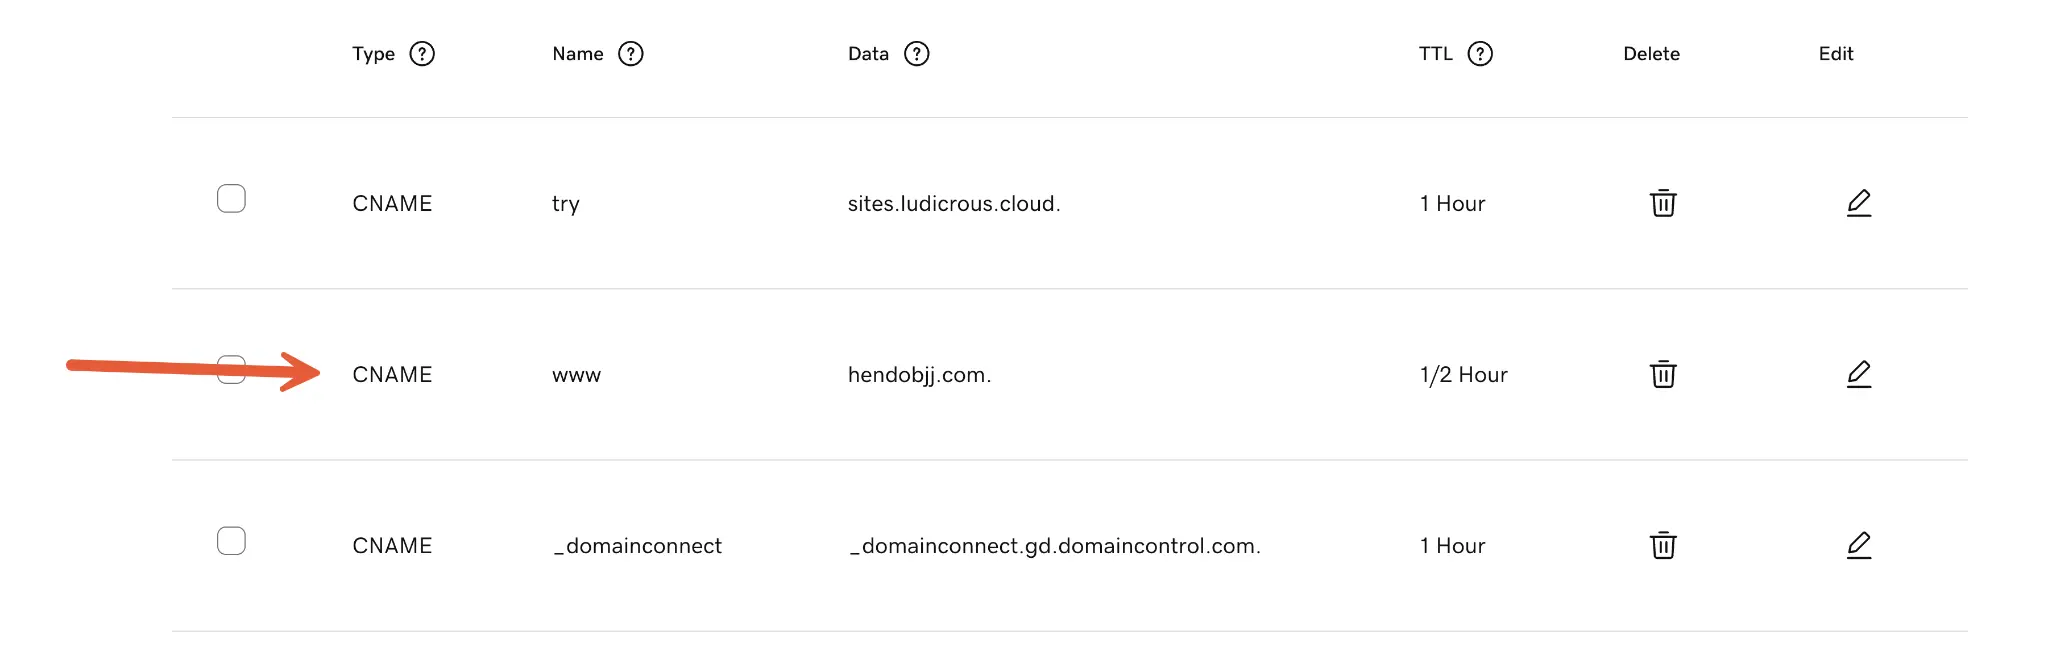Click the Data column header

pos(868,54)
